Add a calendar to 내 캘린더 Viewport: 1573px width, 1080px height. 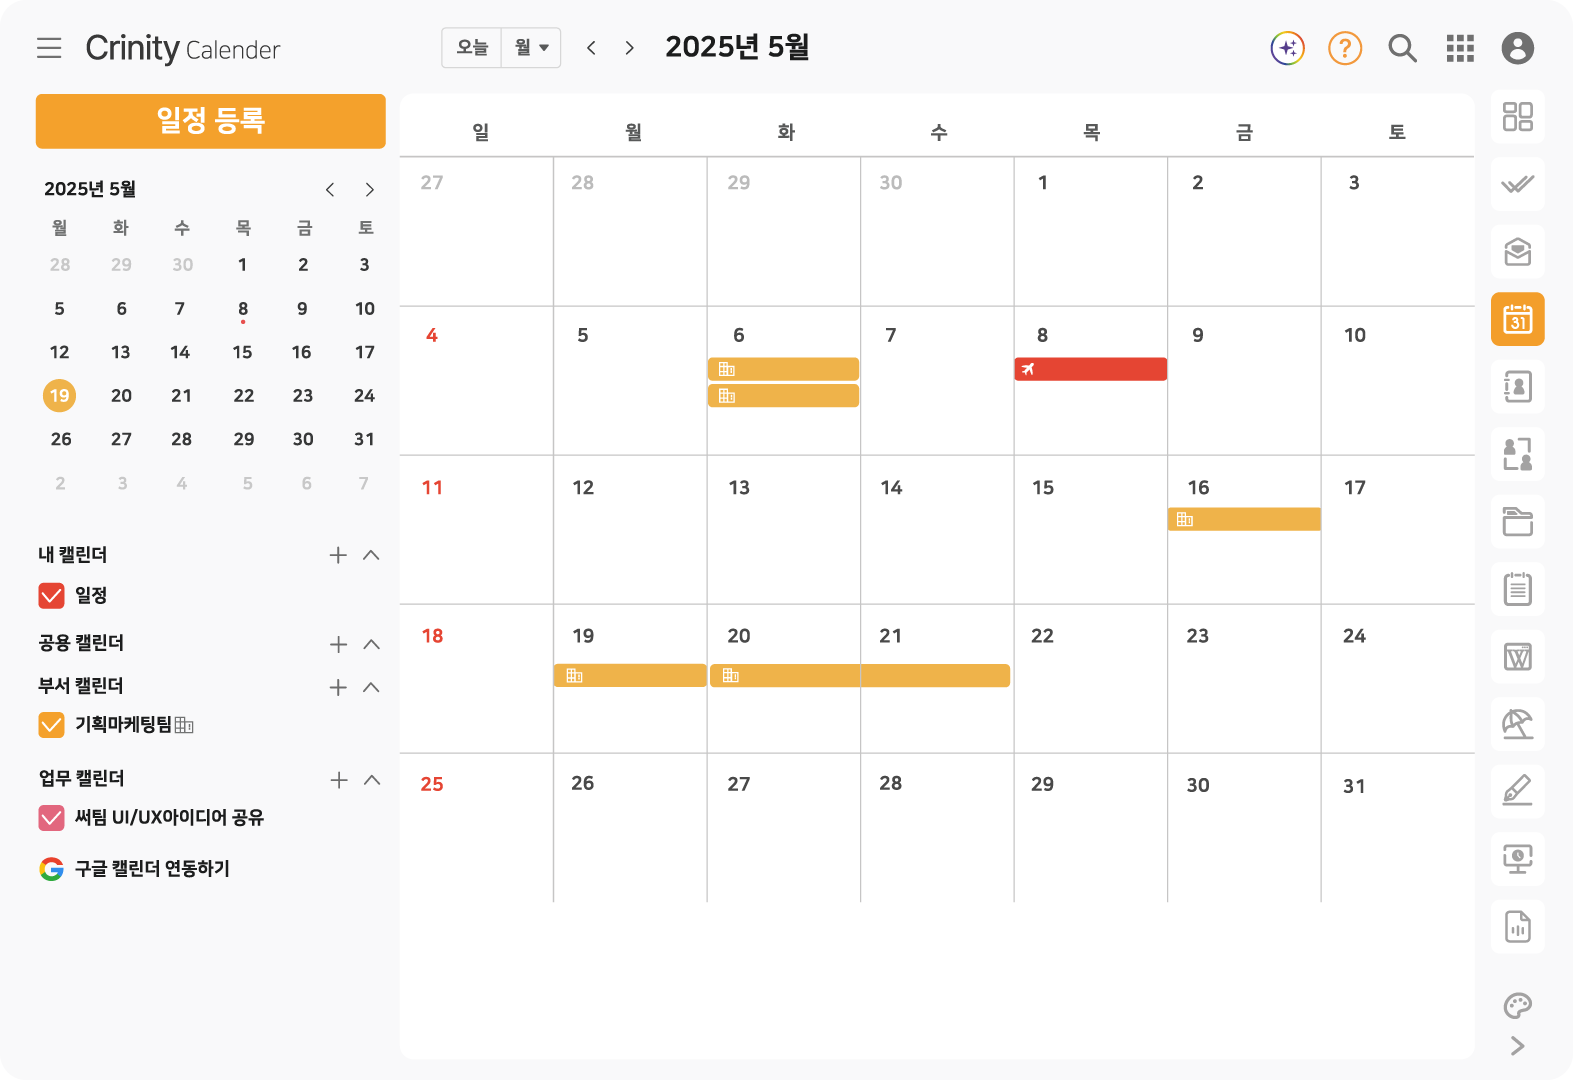click(x=338, y=555)
